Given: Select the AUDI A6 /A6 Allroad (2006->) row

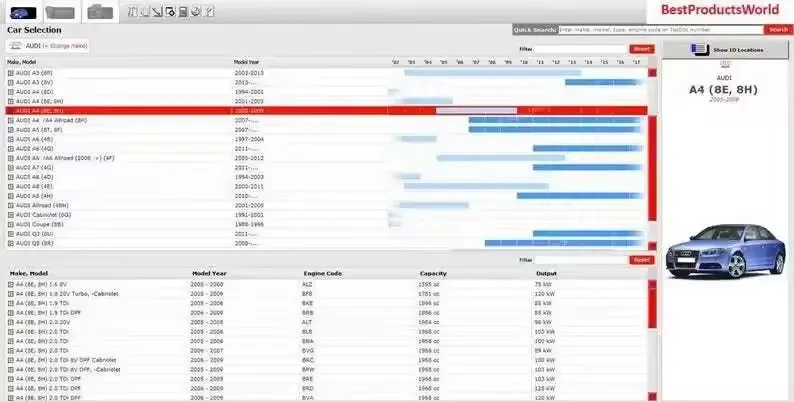Looking at the screenshot, I should tap(326, 158).
